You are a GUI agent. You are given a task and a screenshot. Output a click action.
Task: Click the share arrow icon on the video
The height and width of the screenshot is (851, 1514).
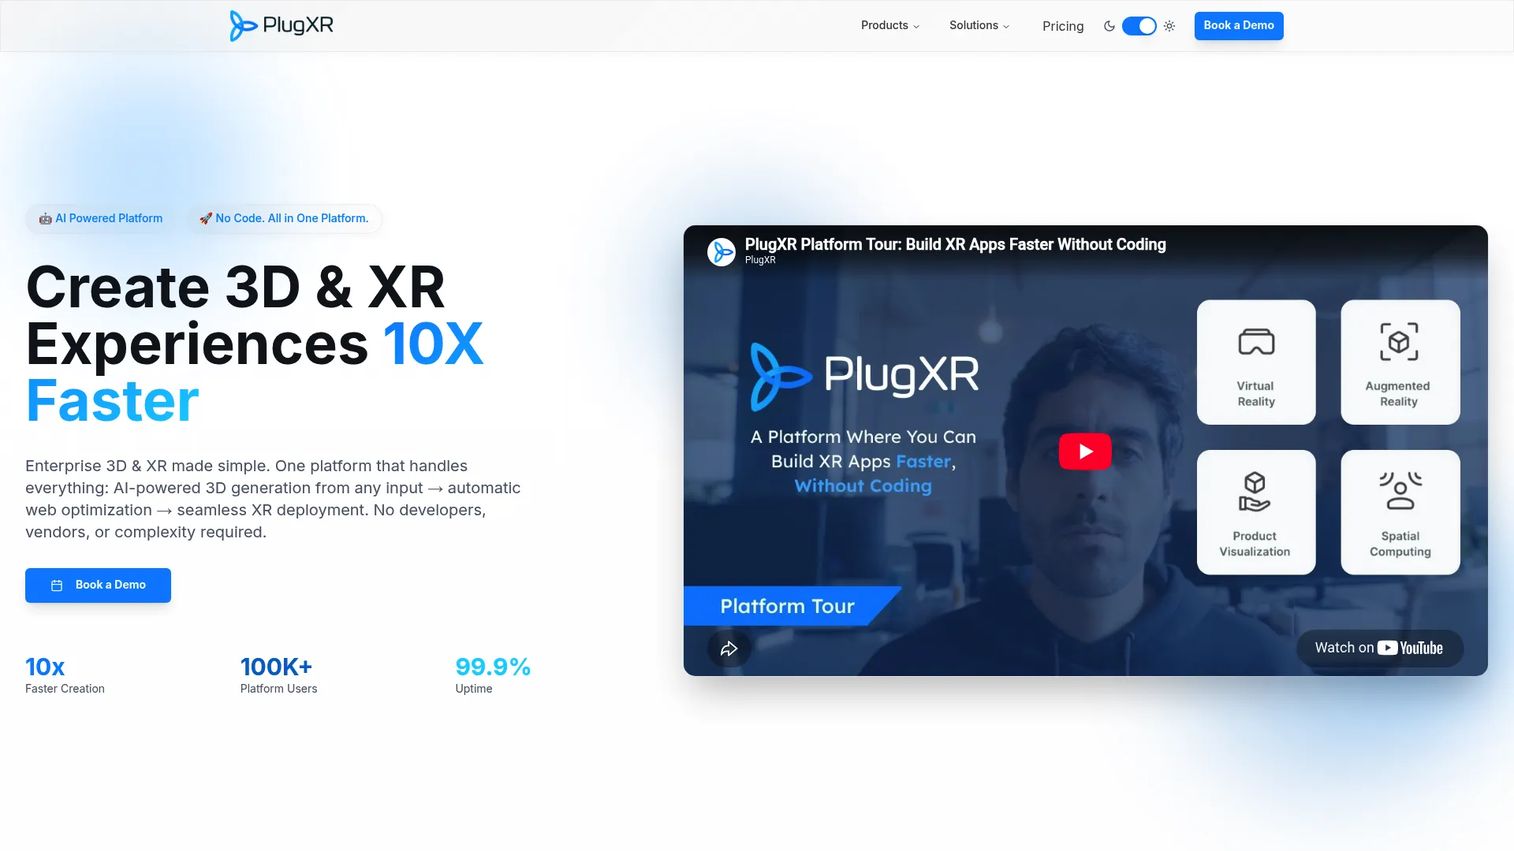pos(729,649)
